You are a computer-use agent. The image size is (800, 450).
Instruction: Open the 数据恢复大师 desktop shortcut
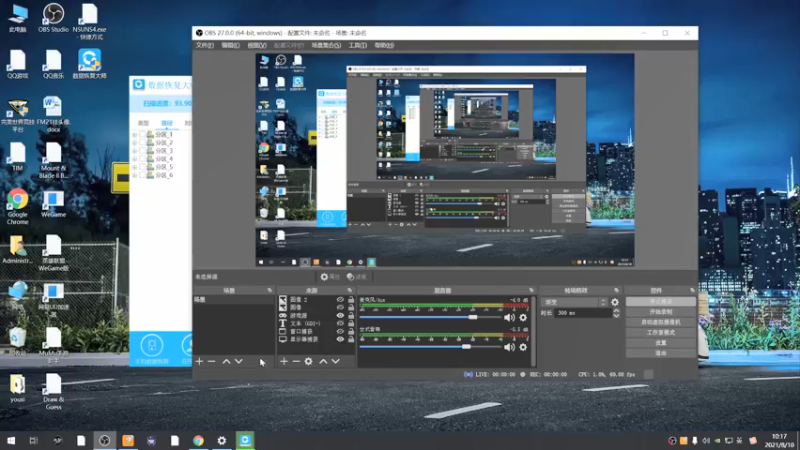pyautogui.click(x=89, y=64)
